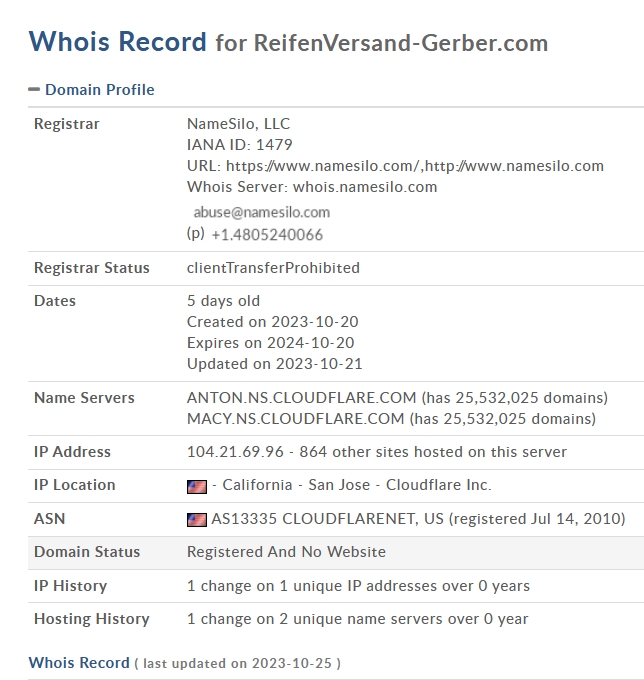Click the Dates row label

coord(55,301)
